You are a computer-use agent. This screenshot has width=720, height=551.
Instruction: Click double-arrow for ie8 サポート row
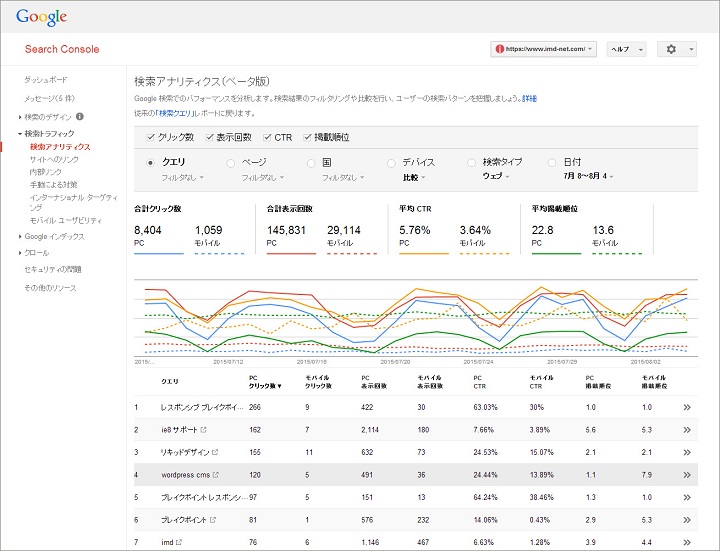point(687,430)
